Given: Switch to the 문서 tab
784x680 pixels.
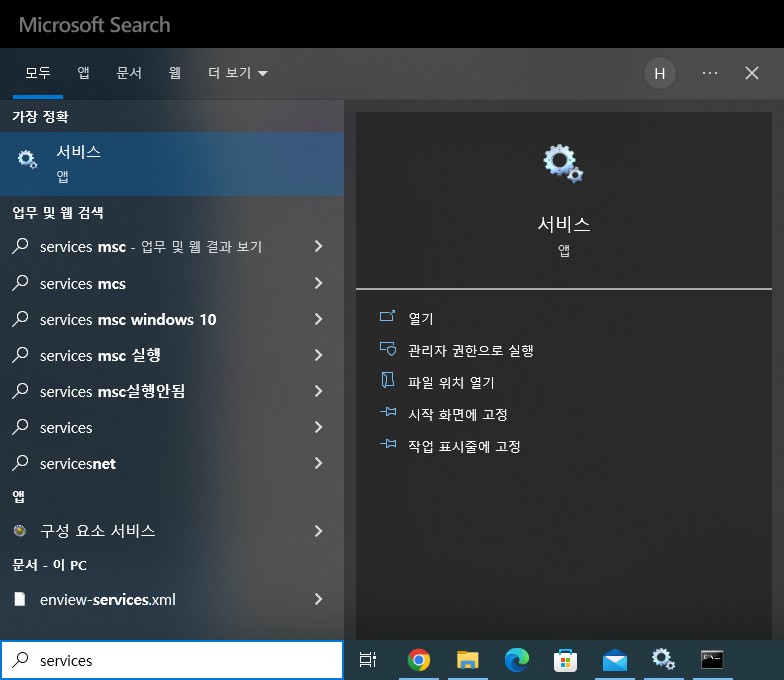Looking at the screenshot, I should 129,73.
